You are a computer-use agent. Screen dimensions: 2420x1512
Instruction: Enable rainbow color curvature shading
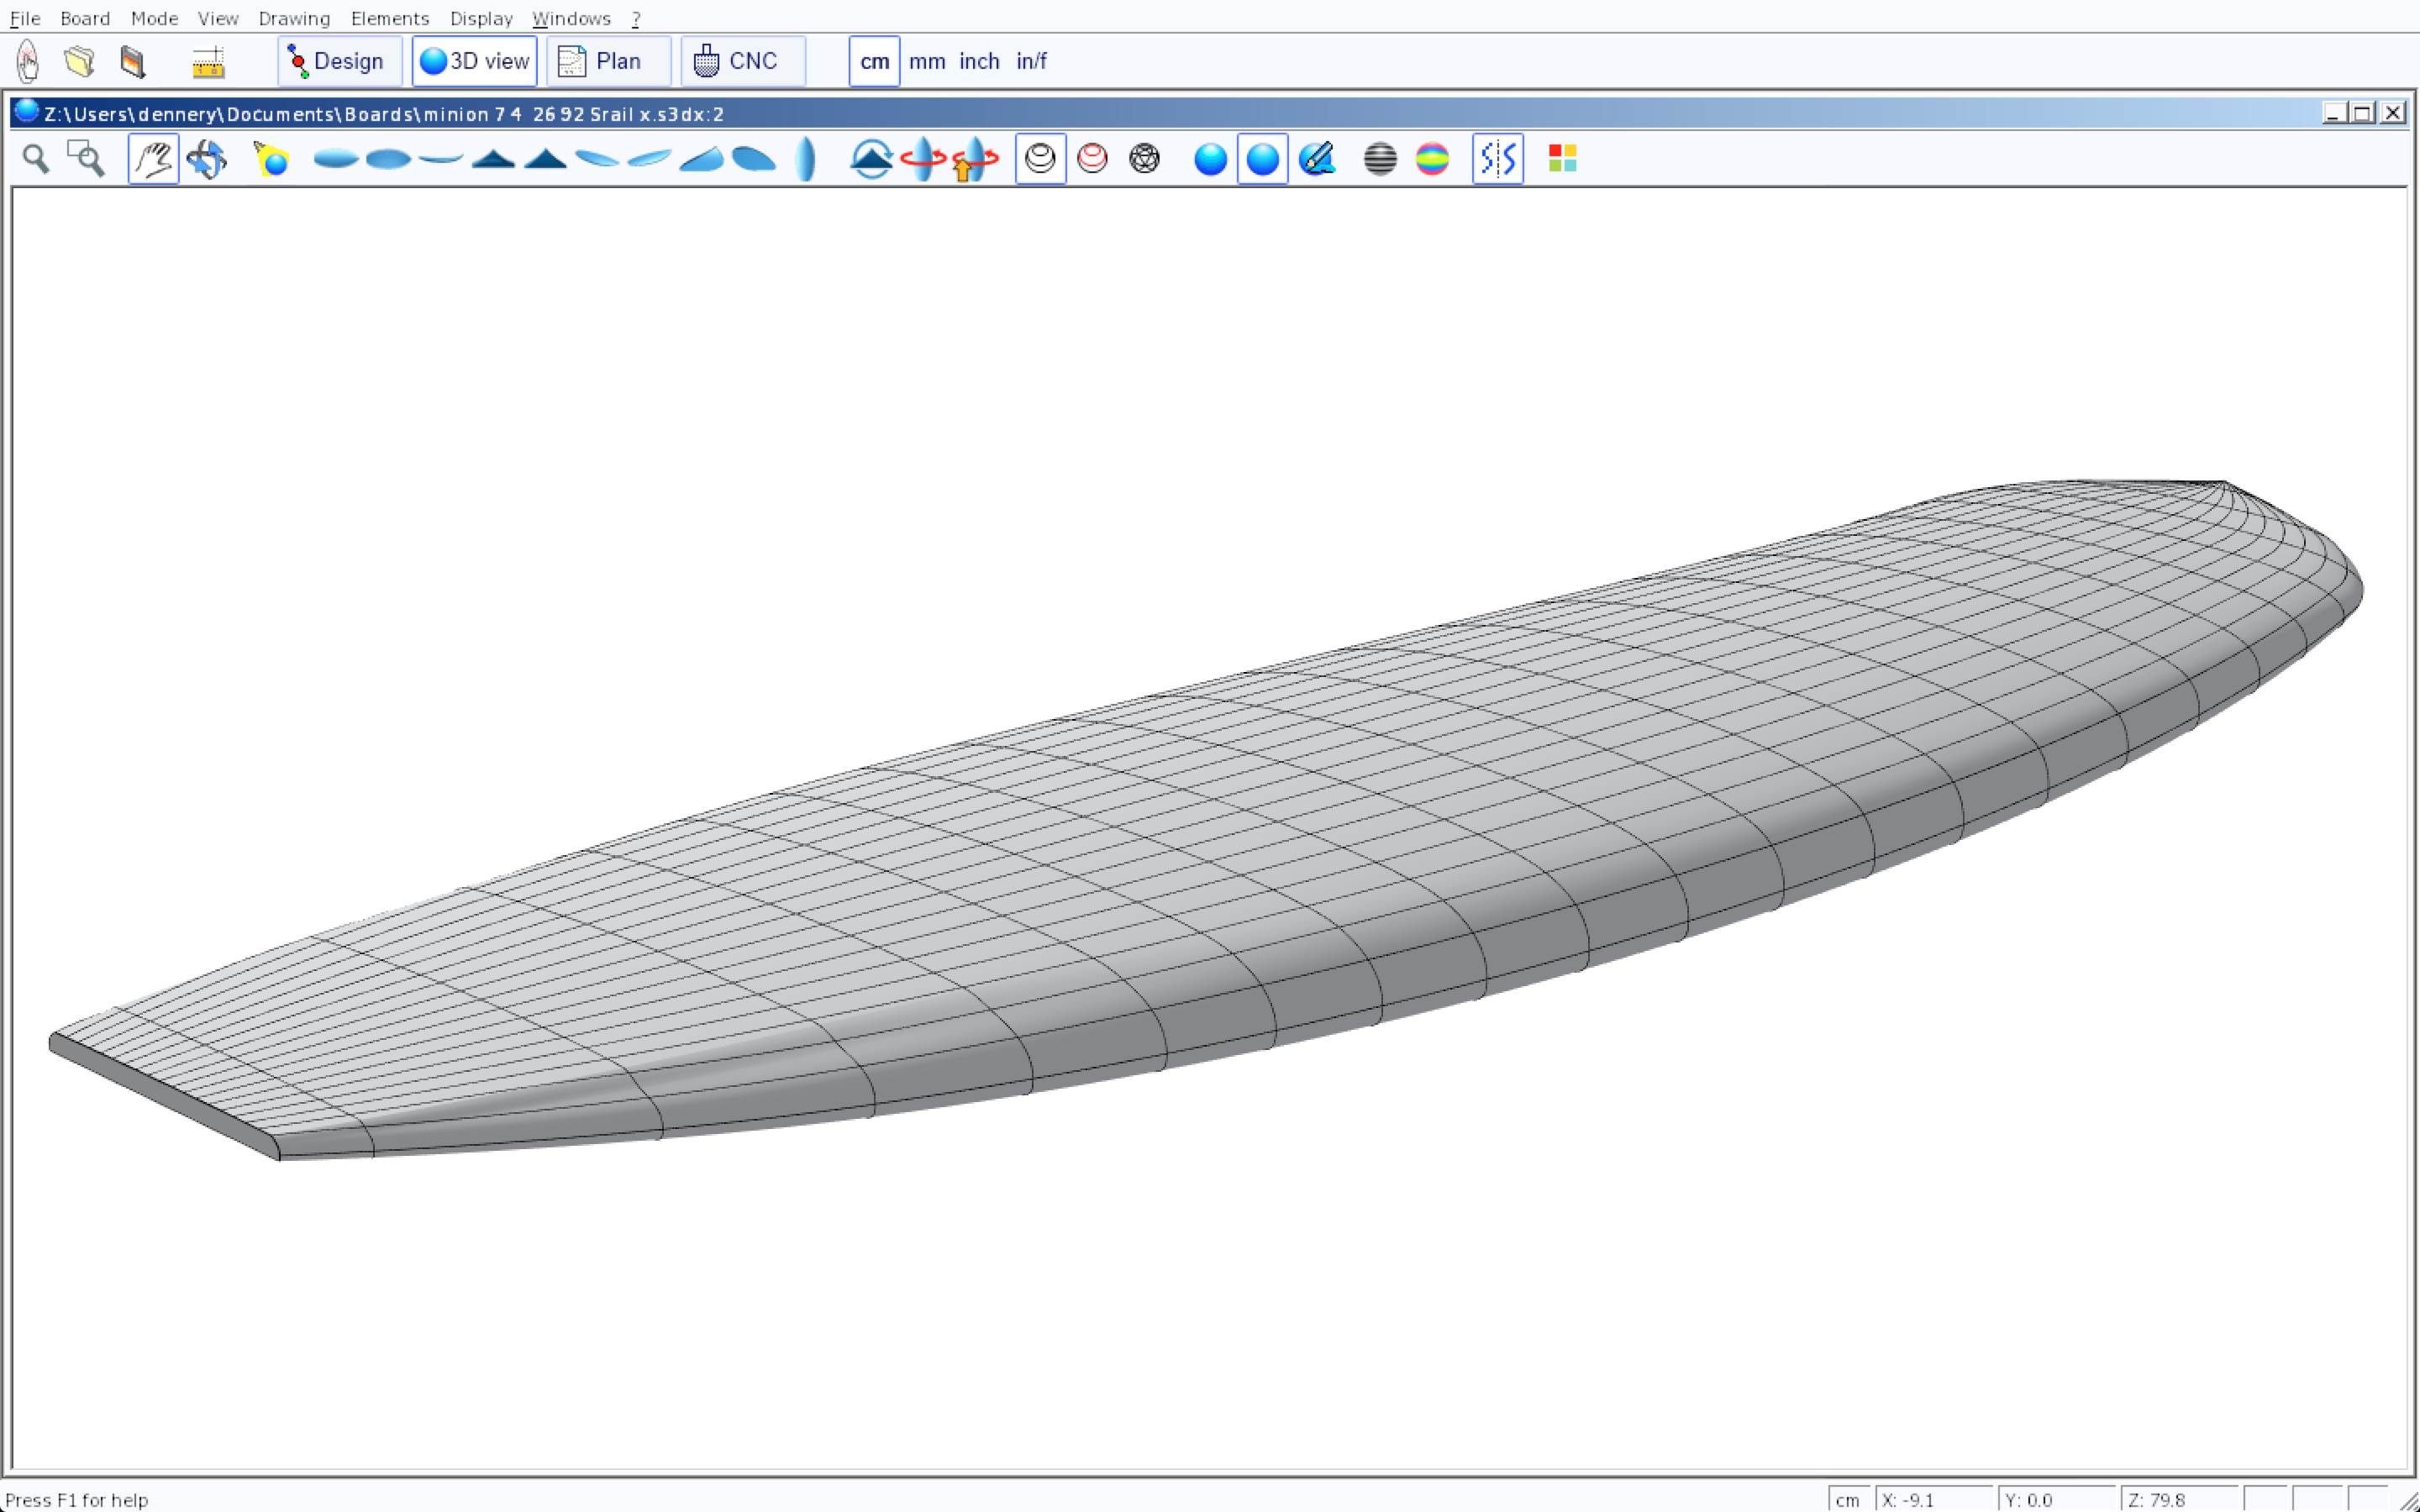click(x=1432, y=159)
